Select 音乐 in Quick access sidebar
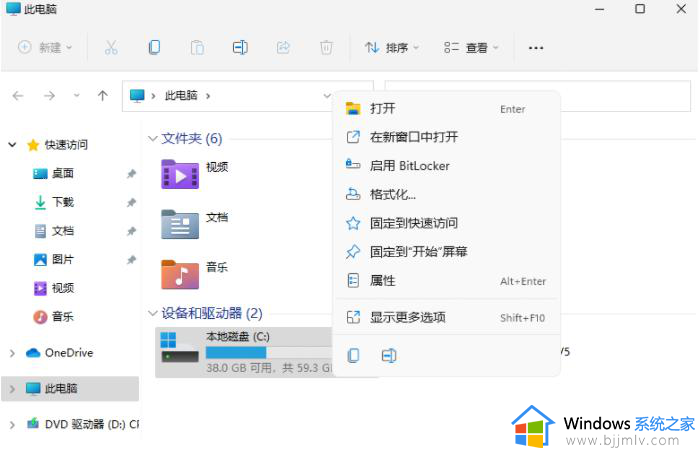The width and height of the screenshot is (700, 454). (x=62, y=317)
